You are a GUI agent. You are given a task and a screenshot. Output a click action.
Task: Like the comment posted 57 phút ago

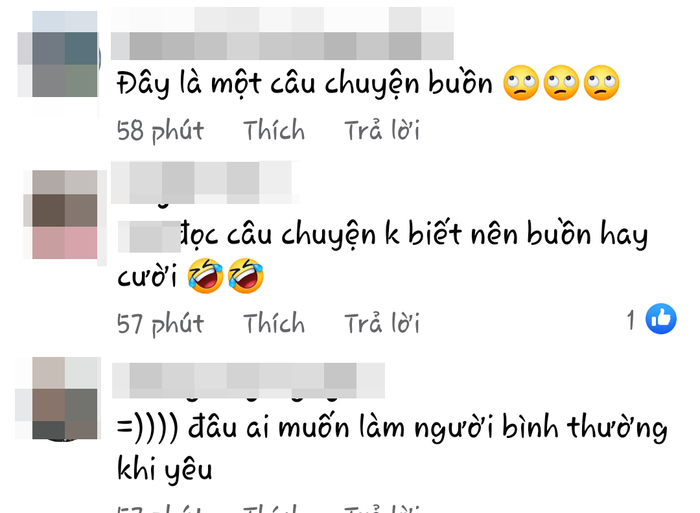pos(274,323)
